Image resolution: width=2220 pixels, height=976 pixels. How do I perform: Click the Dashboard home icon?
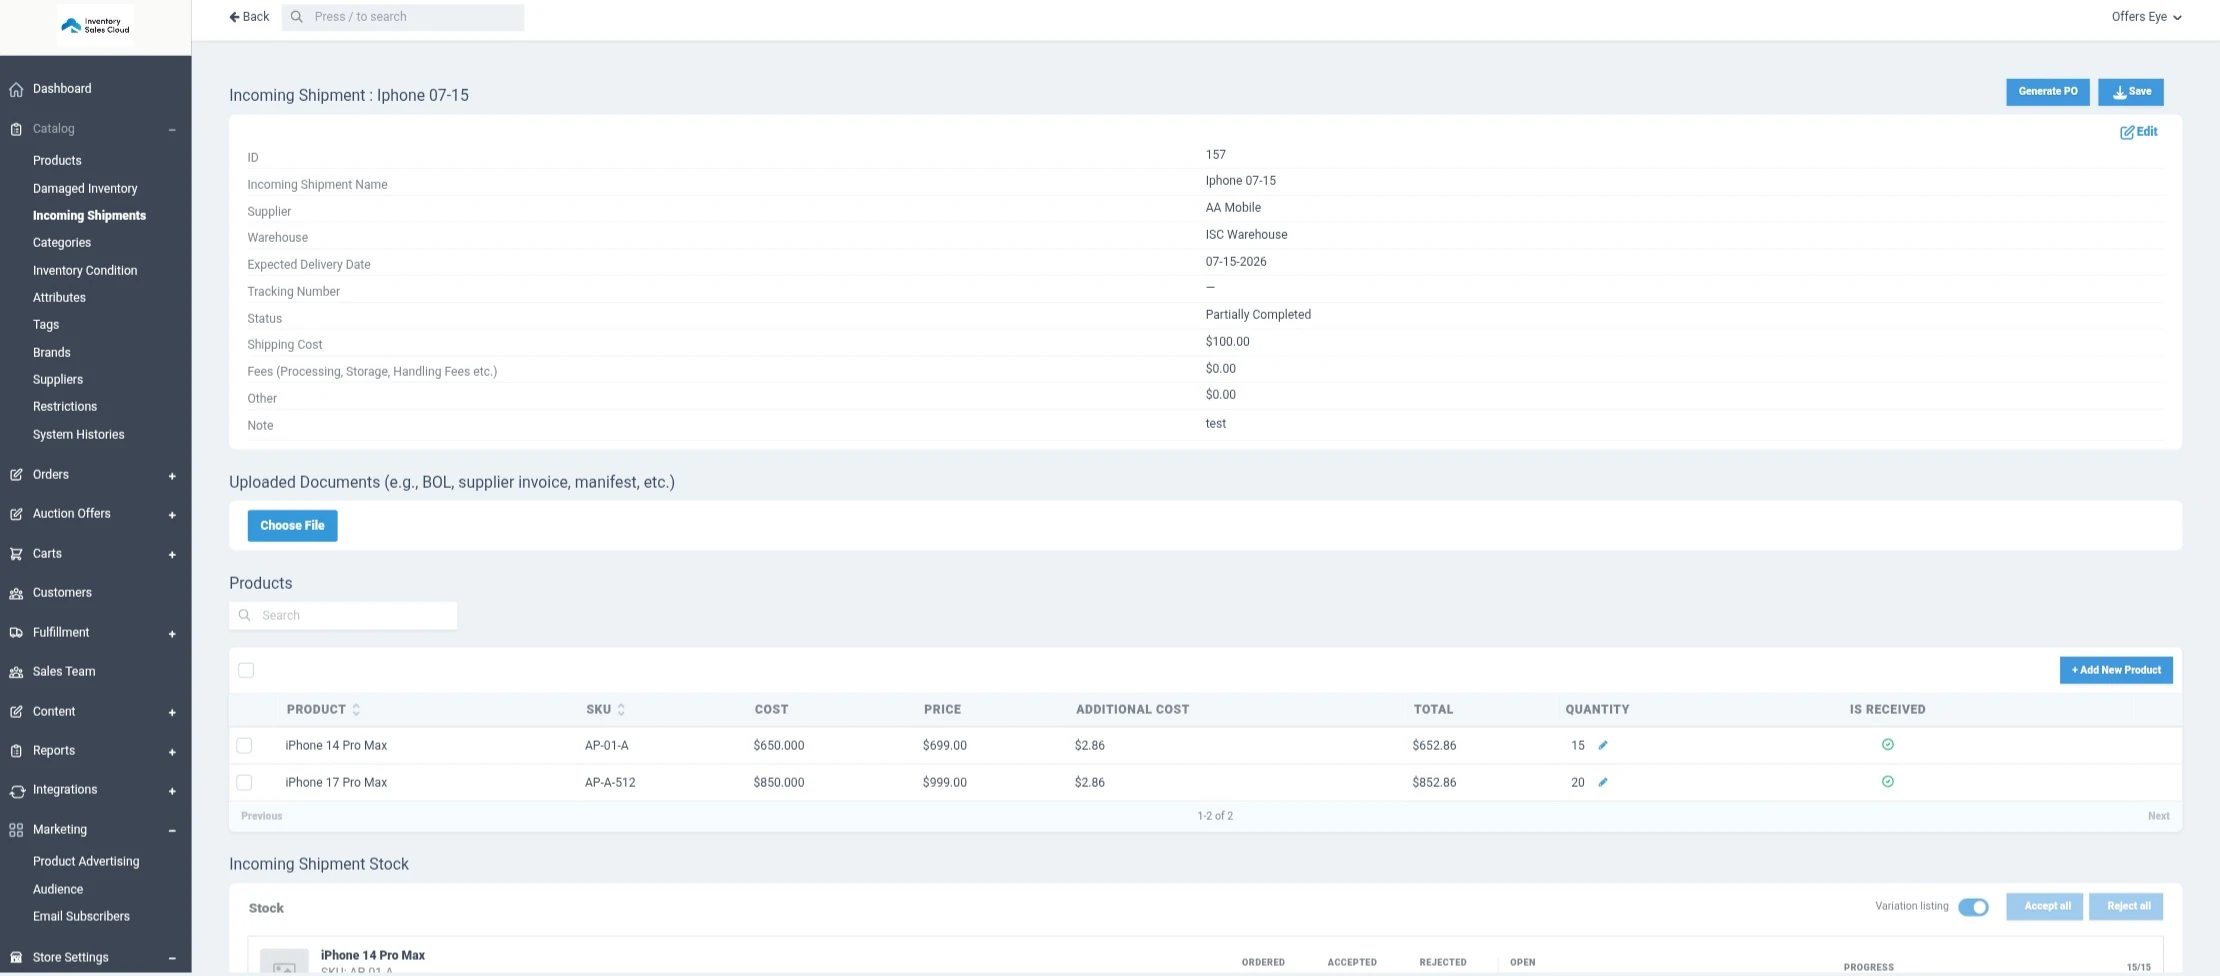click(16, 89)
